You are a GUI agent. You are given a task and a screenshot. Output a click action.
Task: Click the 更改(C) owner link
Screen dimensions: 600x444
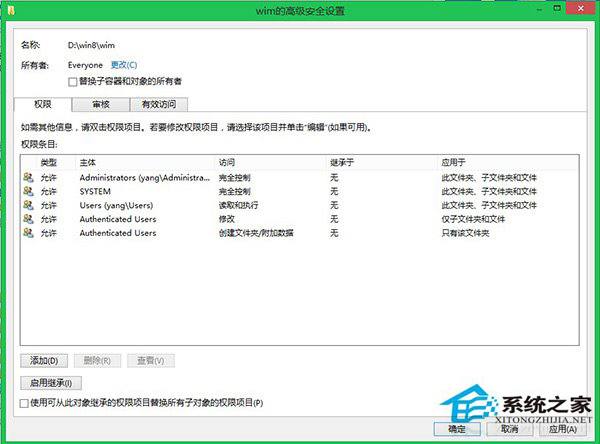coord(124,65)
